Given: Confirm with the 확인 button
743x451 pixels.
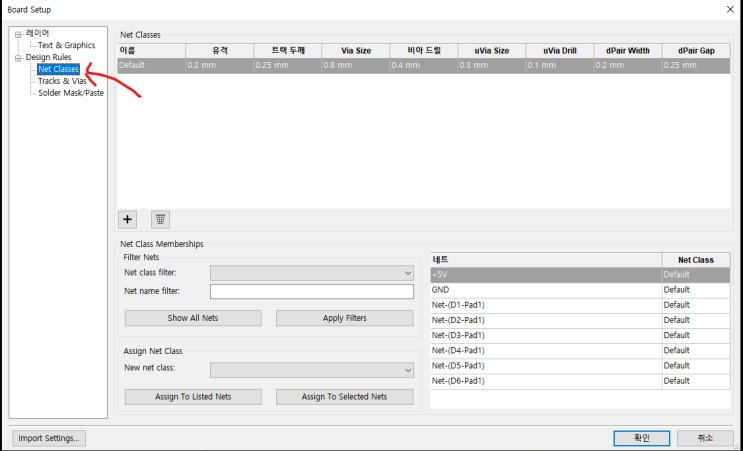Looking at the screenshot, I should pos(642,438).
